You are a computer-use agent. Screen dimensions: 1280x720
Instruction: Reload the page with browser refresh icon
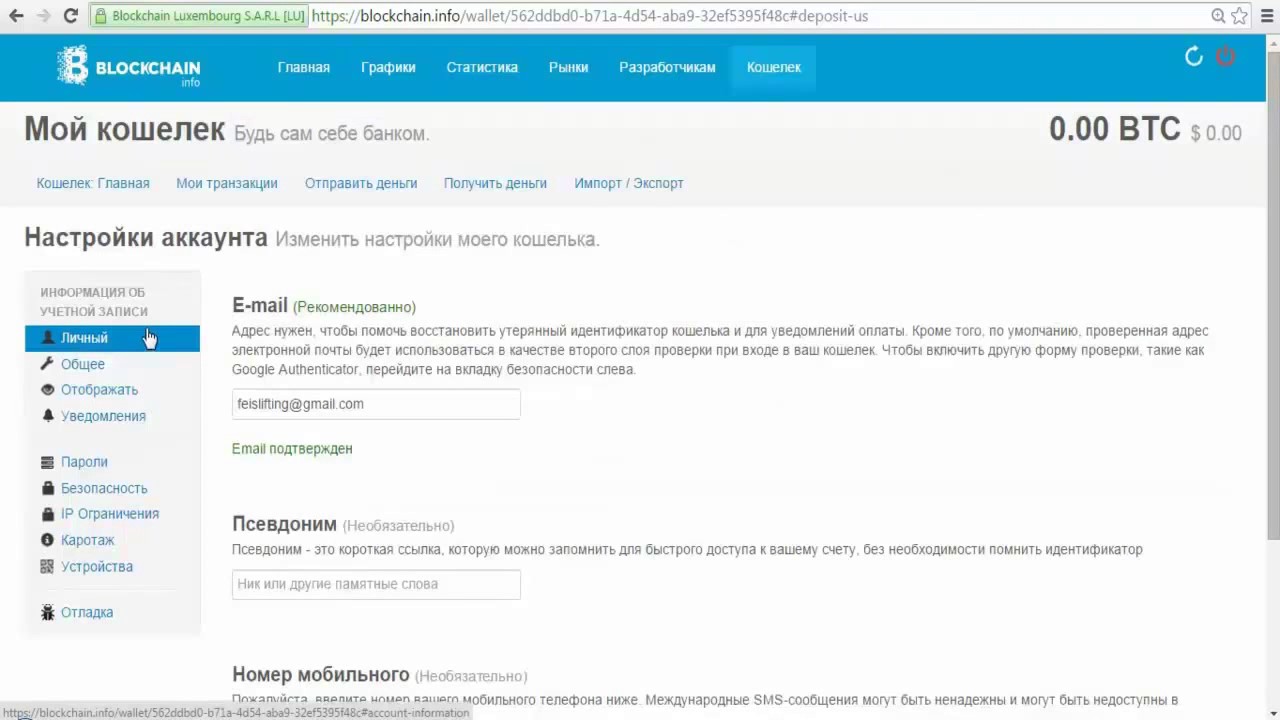click(70, 16)
